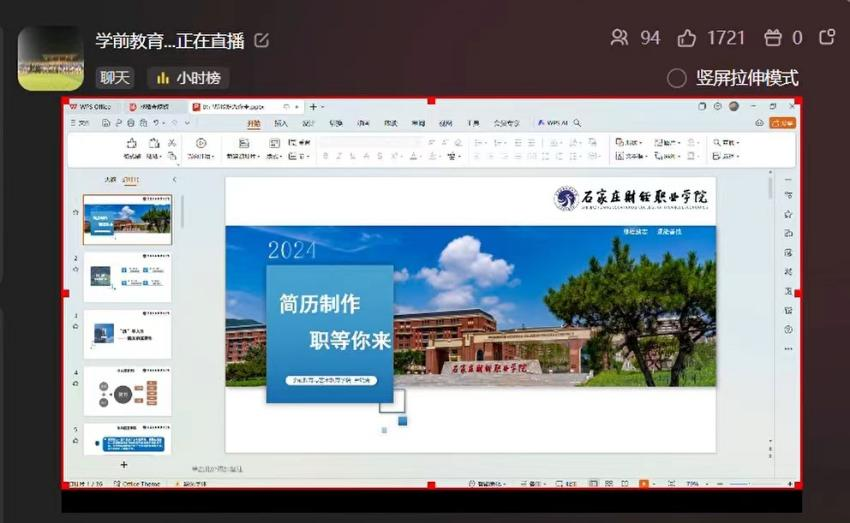Click the add slide plus icon

pos(124,465)
